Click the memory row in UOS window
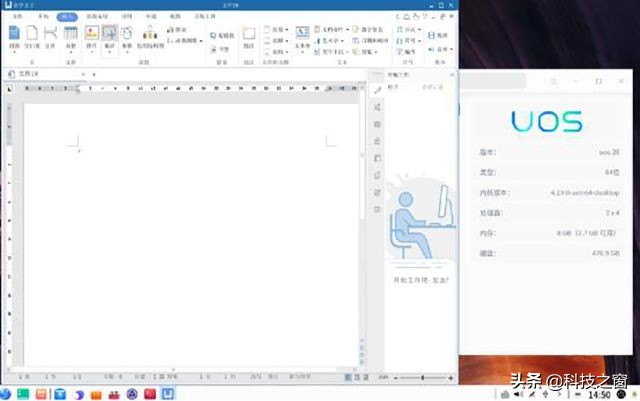640x401 pixels. tap(549, 233)
